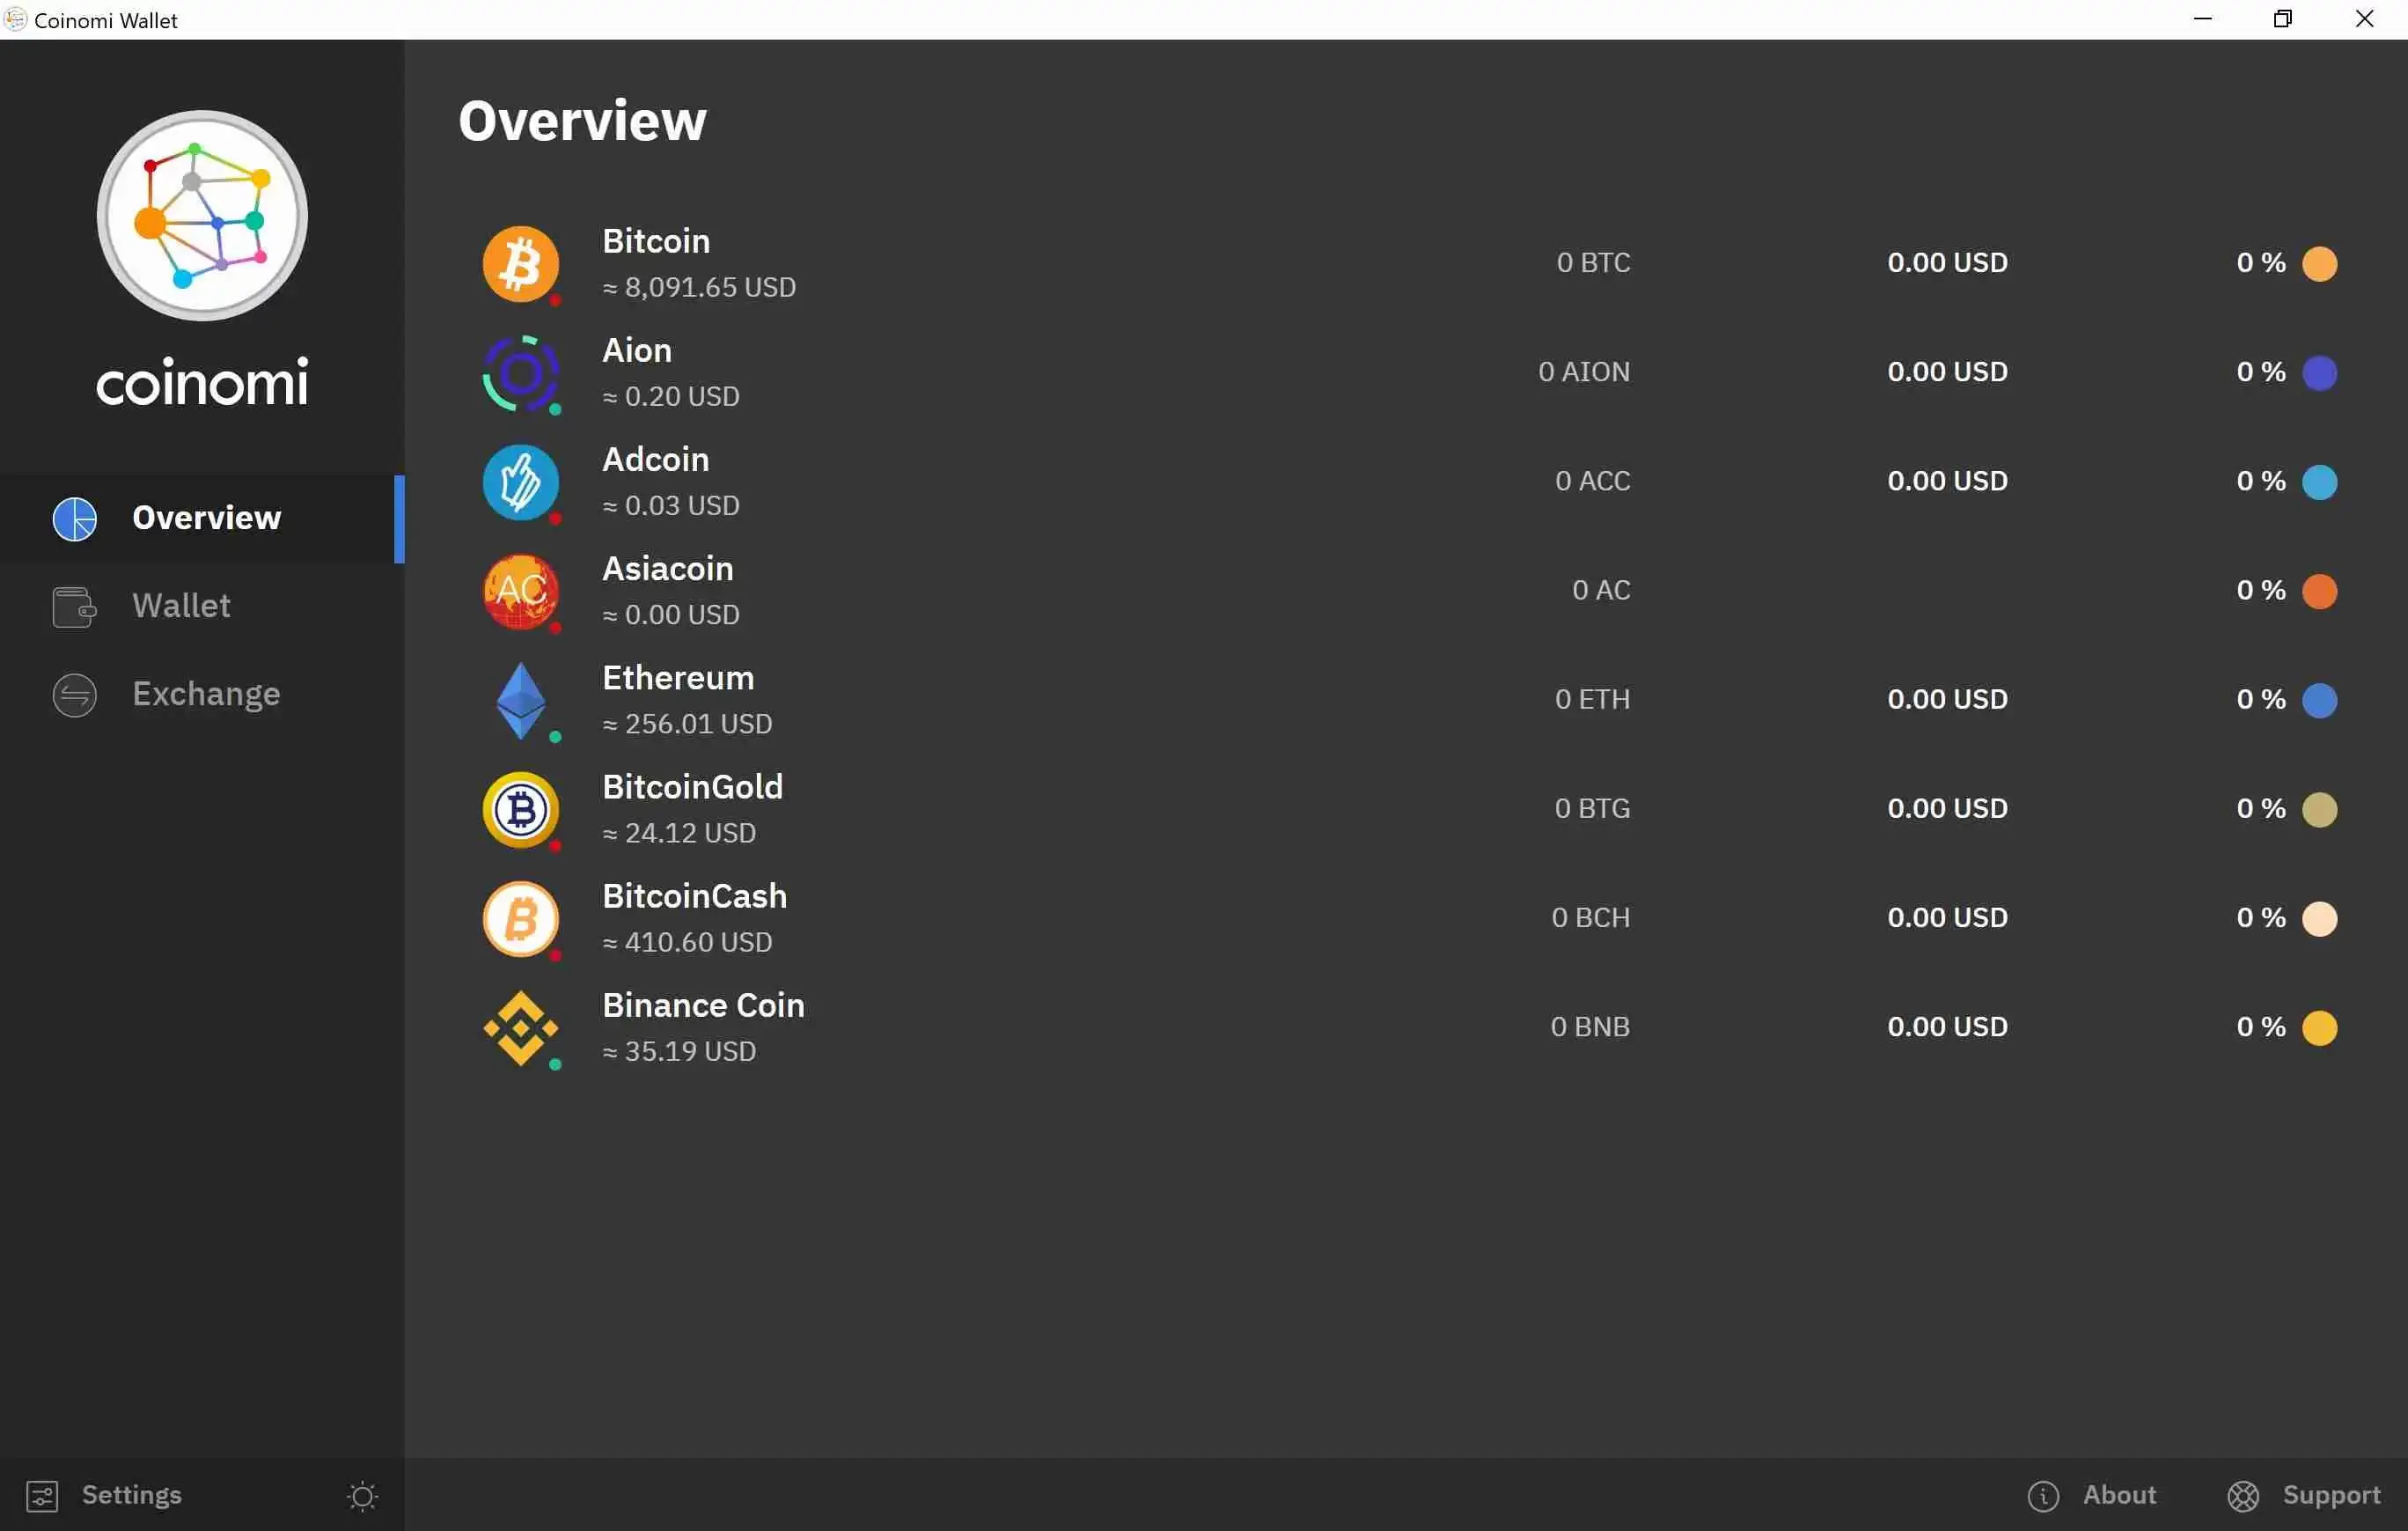Click the Bitcoin orange color dot
The image size is (2408, 1531).
click(x=2319, y=264)
